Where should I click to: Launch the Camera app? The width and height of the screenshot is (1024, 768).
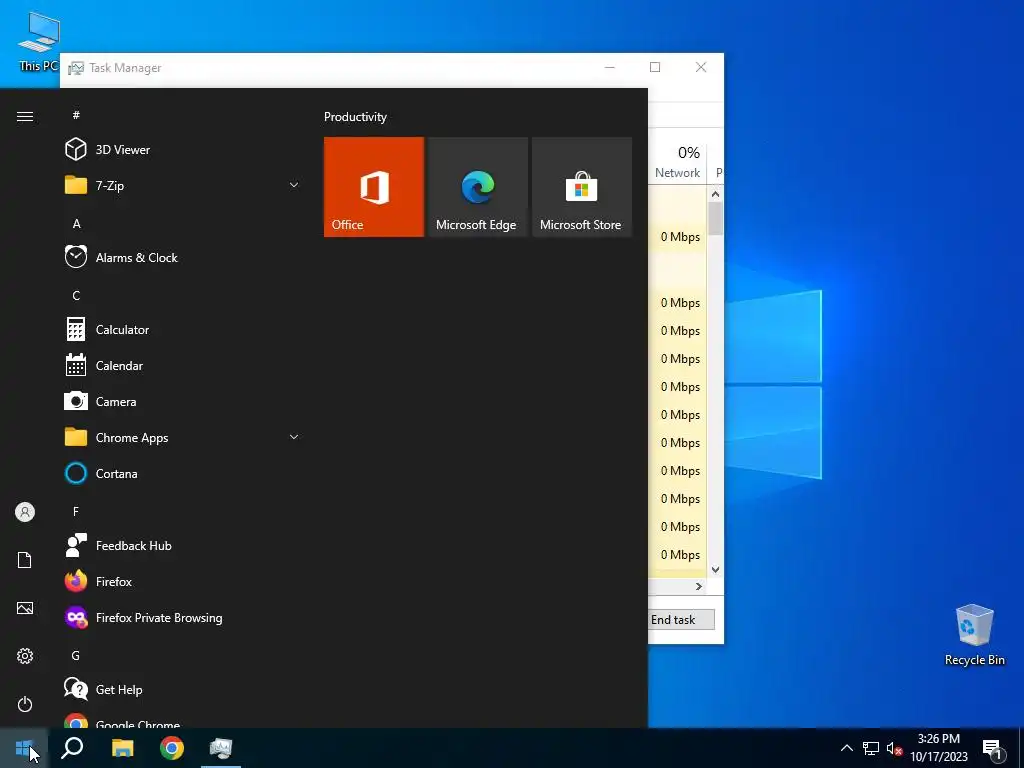[182, 402]
